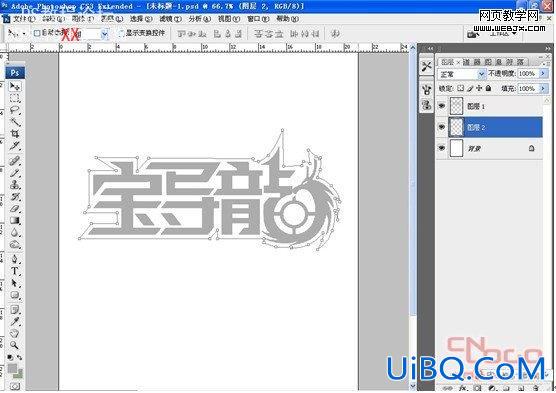The width and height of the screenshot is (556, 393).
Task: Select the Horizontal Type tool
Action: 15,271
